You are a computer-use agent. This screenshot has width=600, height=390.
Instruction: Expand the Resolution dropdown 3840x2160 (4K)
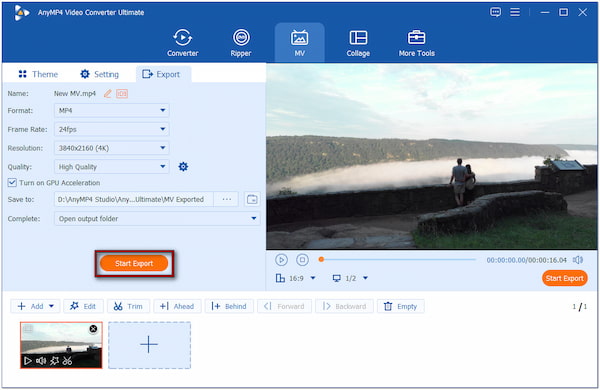[111, 148]
